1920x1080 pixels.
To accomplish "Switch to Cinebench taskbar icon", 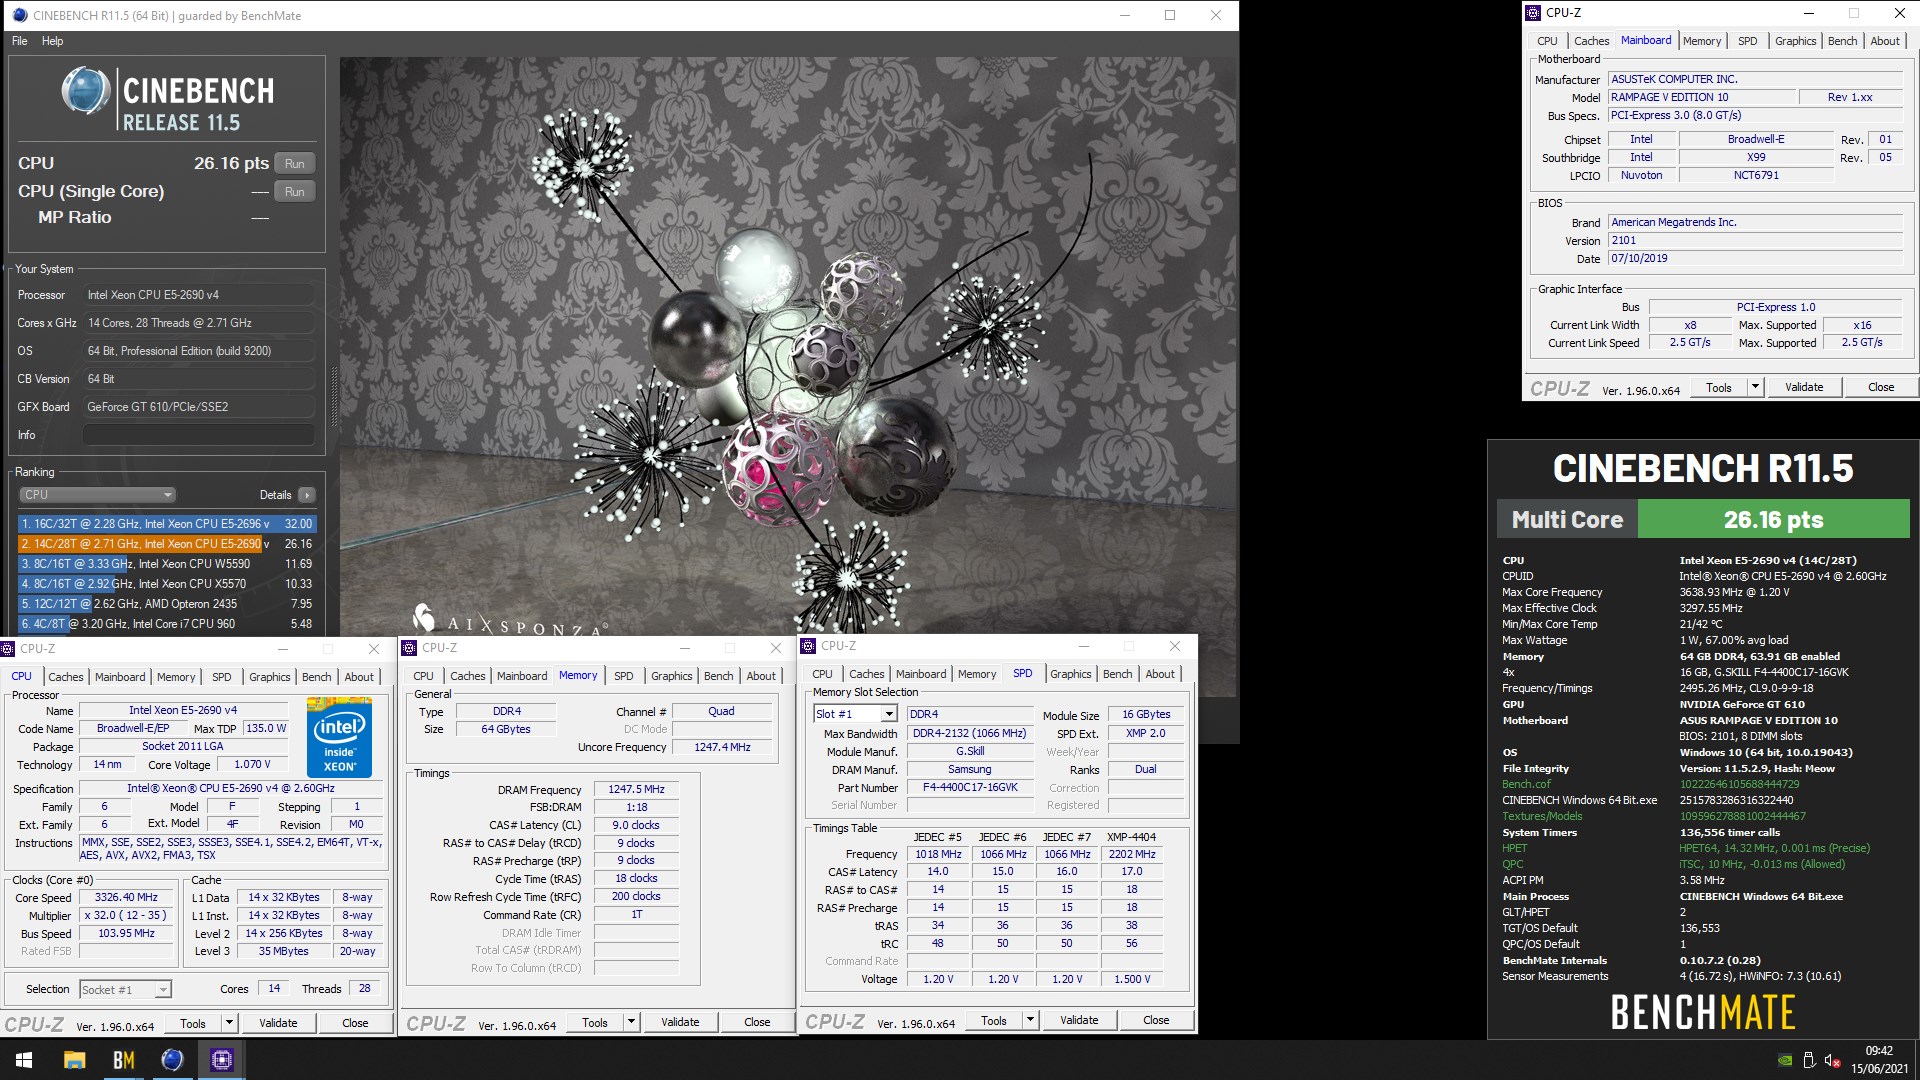I will [x=172, y=1060].
